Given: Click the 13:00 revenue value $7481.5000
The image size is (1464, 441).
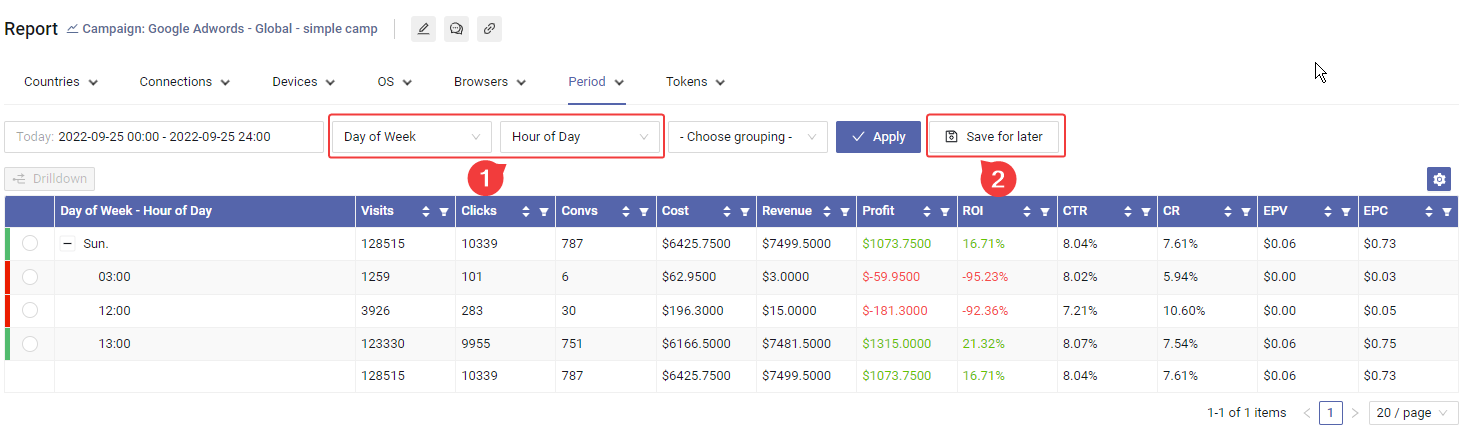Looking at the screenshot, I should 796,344.
